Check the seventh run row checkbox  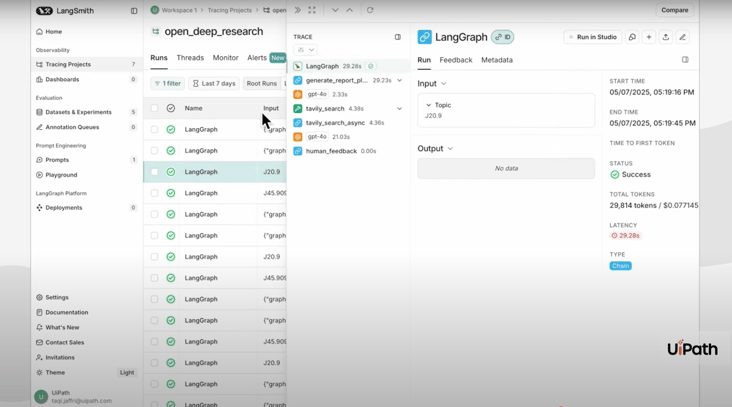tap(155, 257)
